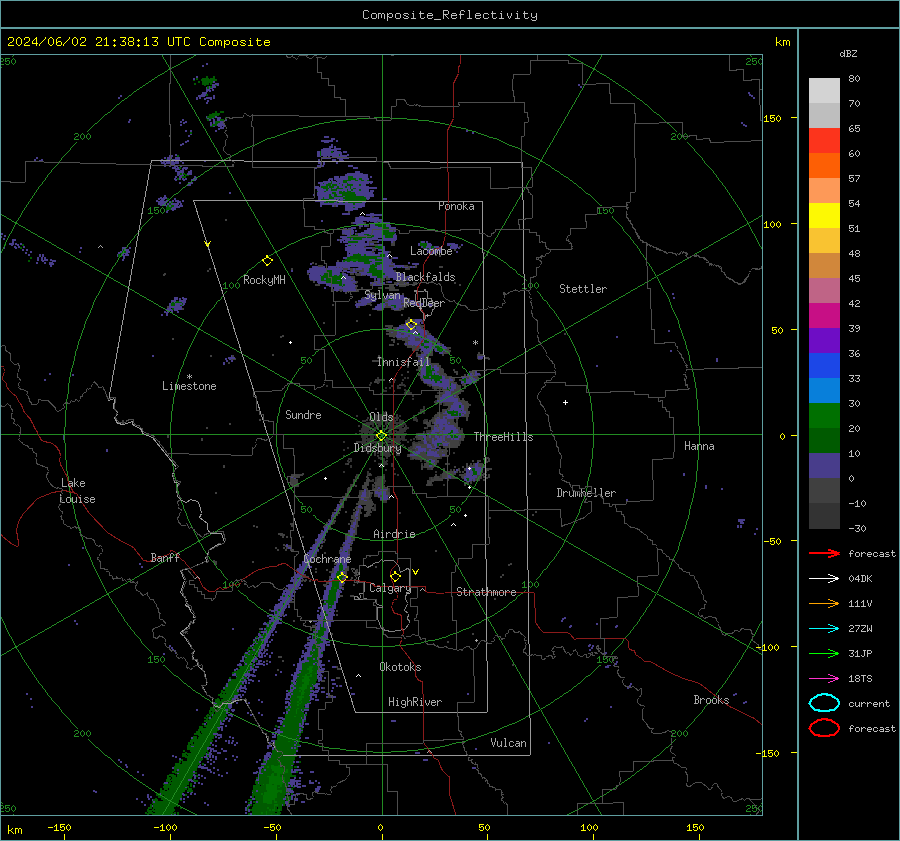The height and width of the screenshot is (841, 900).
Task: Select the 54 dBZ yellow swatch
Action: click(x=824, y=216)
